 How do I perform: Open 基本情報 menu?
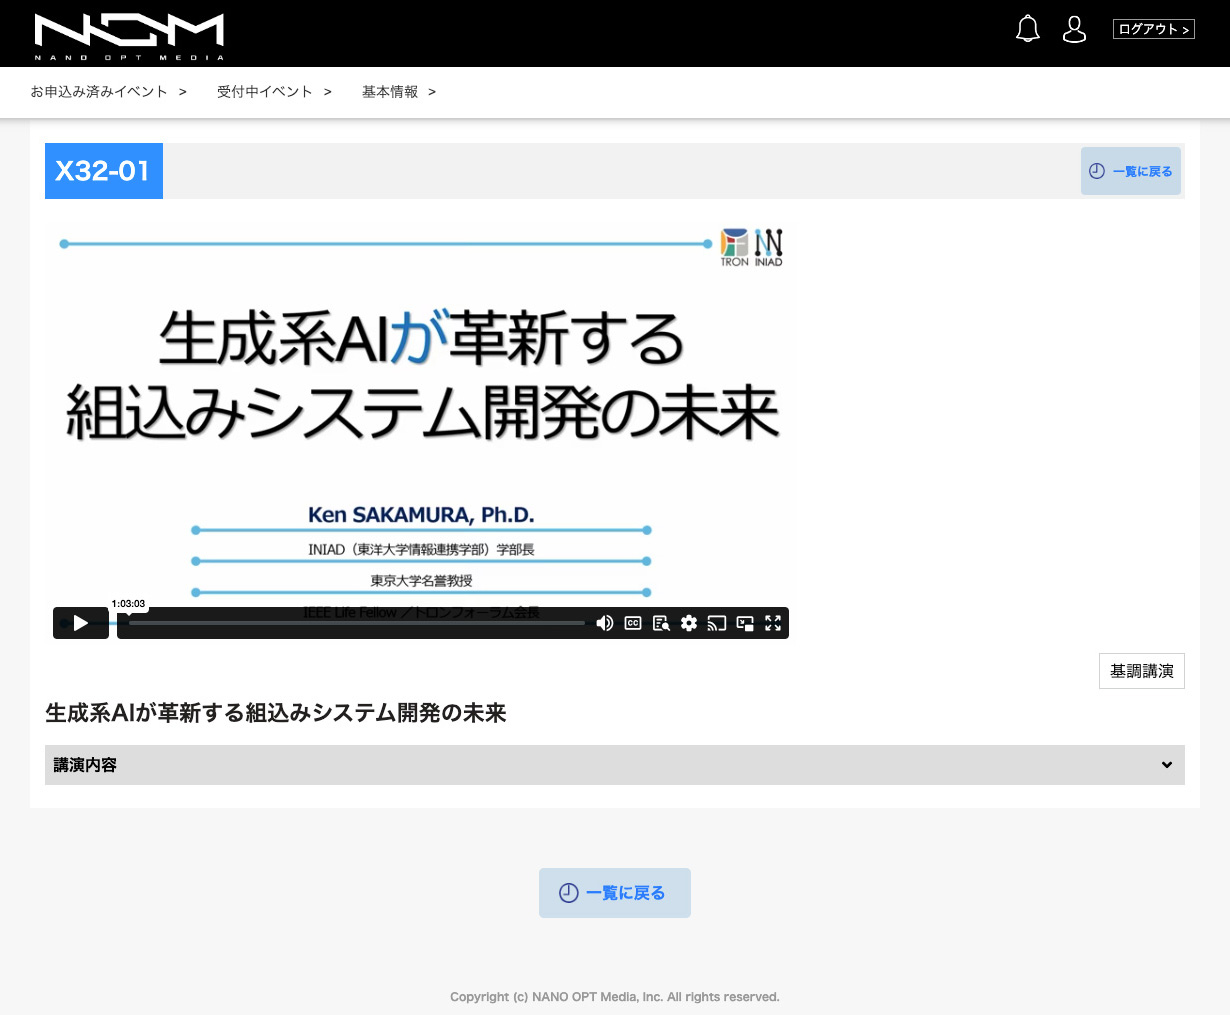tap(398, 92)
